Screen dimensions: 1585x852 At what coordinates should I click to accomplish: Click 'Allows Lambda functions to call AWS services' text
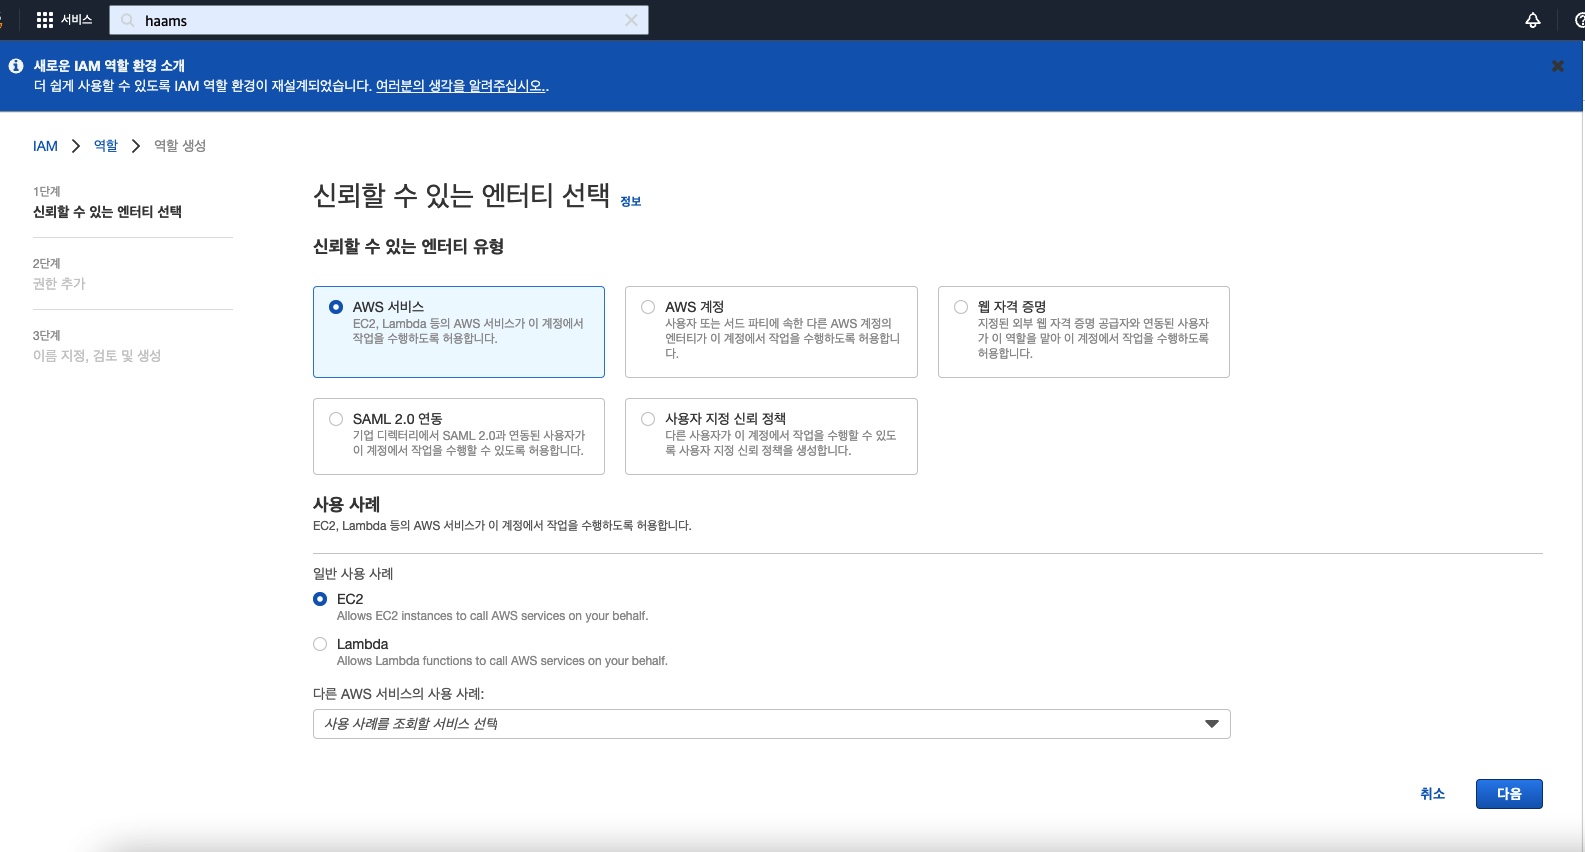pos(502,661)
